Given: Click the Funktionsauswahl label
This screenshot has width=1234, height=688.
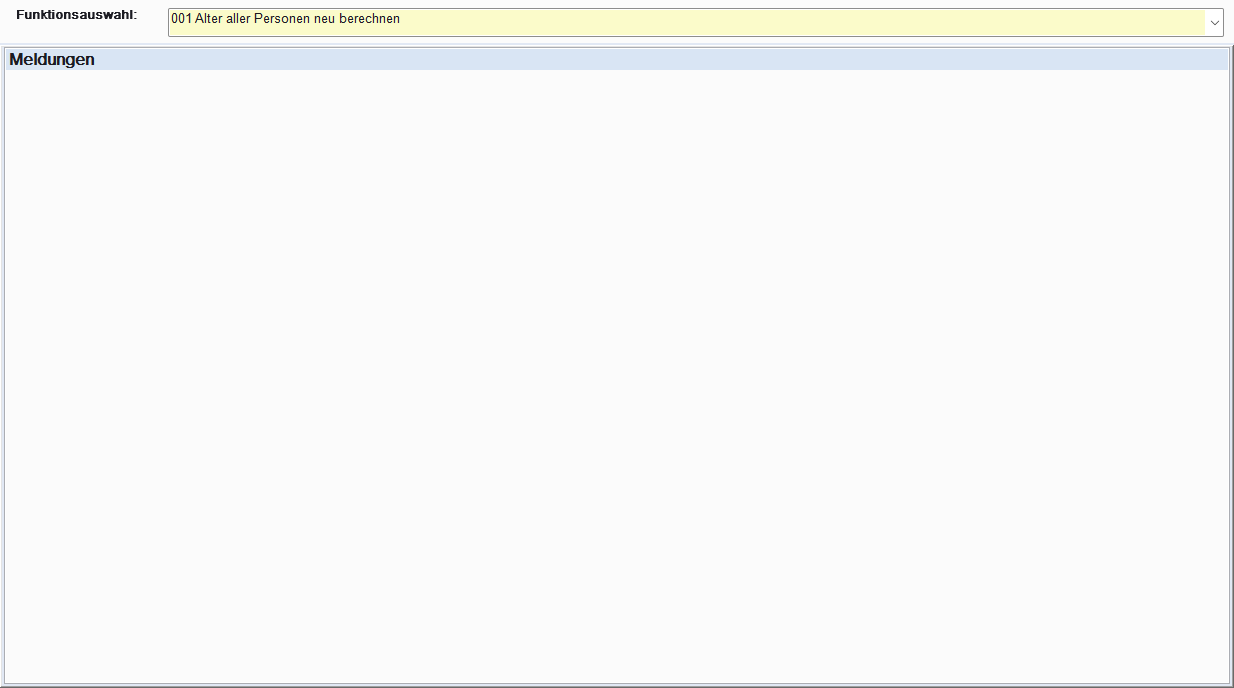Looking at the screenshot, I should [x=76, y=16].
